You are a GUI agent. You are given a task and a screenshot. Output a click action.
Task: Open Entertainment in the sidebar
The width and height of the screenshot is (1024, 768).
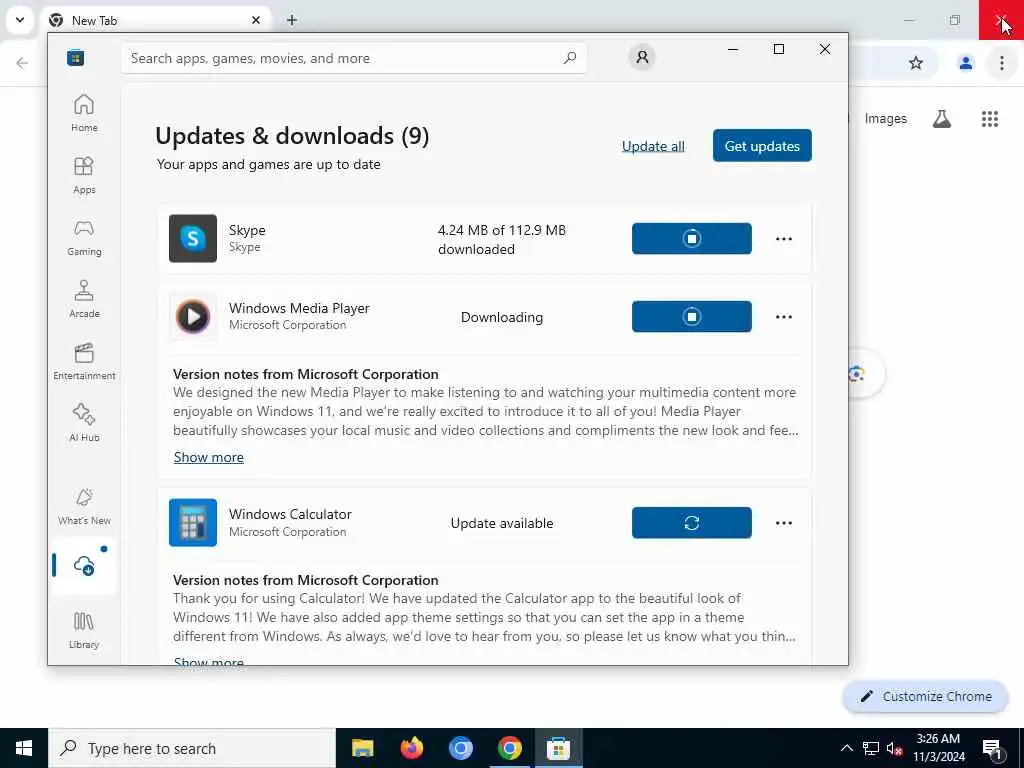point(84,361)
